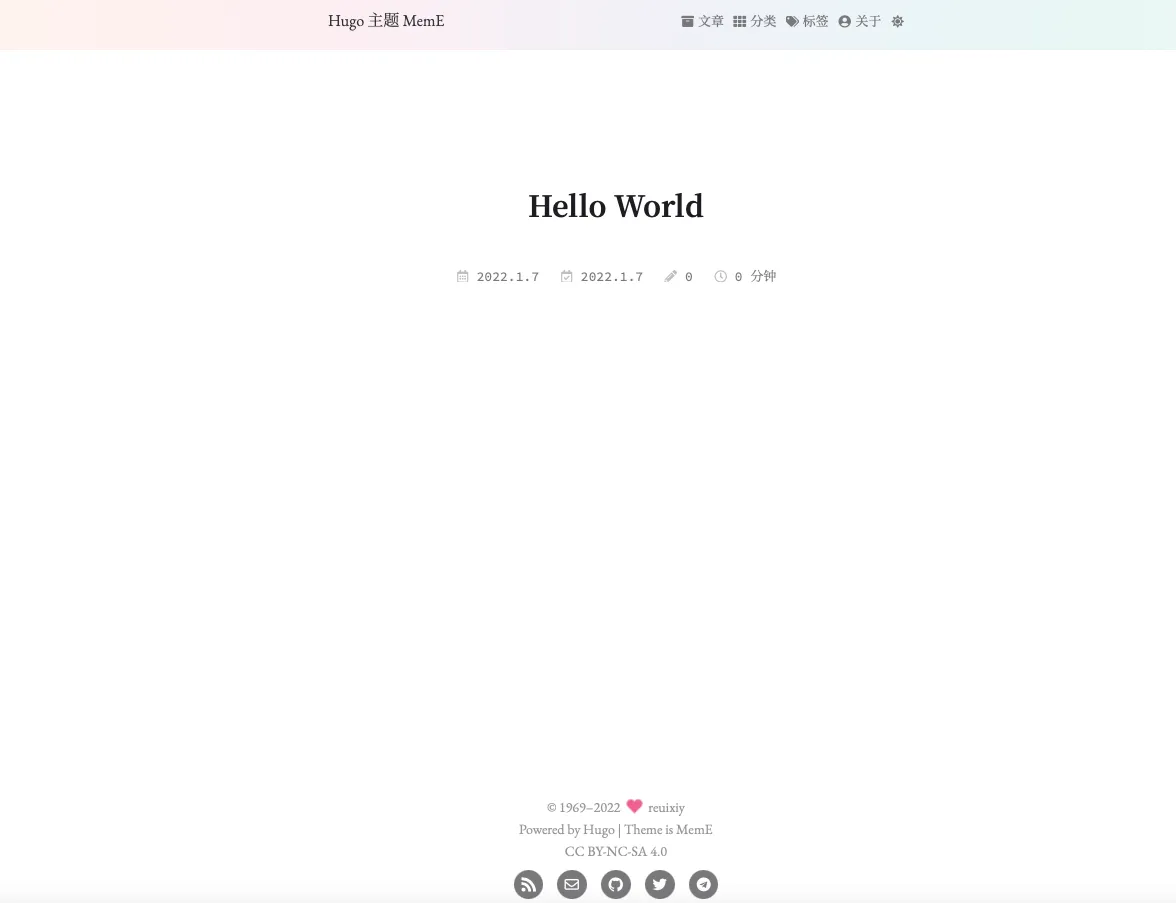This screenshot has height=903, width=1176.
Task: Click the calendar icon beside publish date
Action: click(x=462, y=277)
